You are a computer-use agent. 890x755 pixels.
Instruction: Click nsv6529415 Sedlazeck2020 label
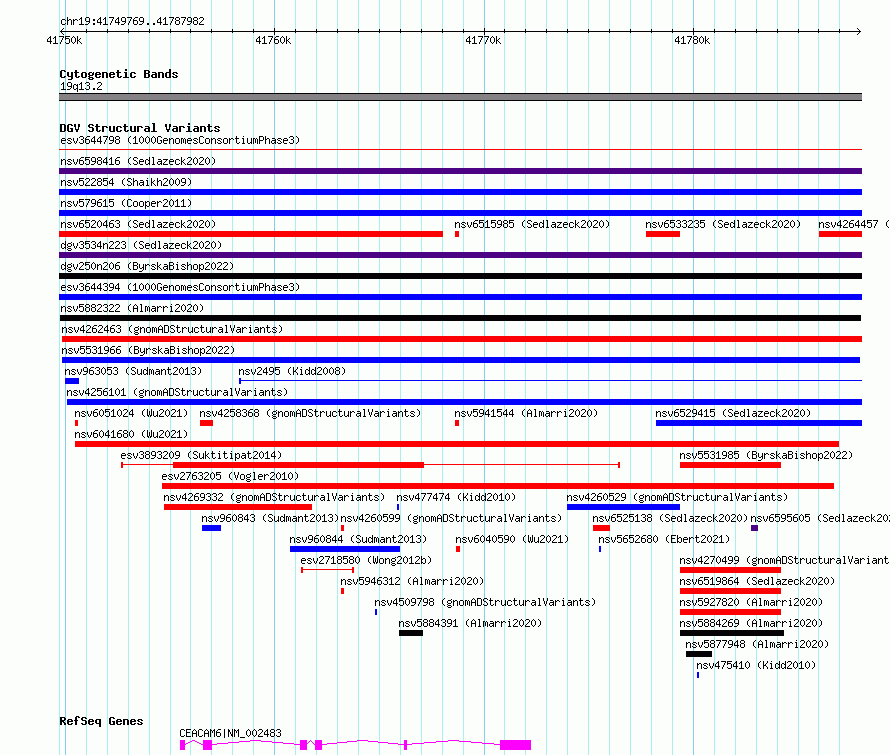click(733, 413)
